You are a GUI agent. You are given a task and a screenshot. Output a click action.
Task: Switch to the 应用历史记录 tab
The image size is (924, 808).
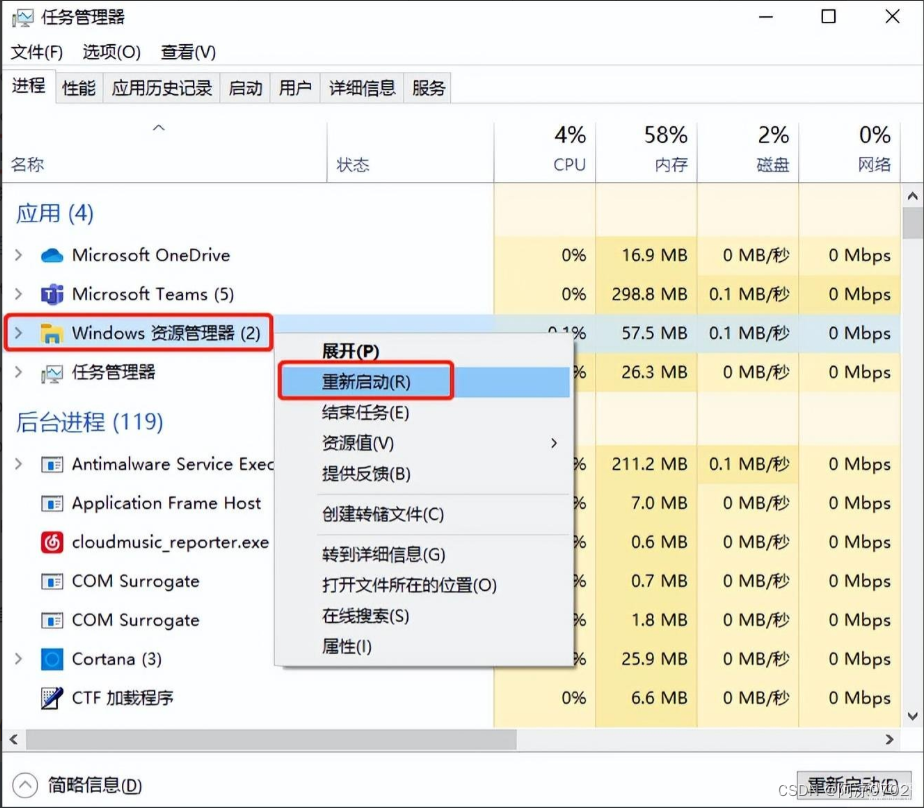[161, 88]
